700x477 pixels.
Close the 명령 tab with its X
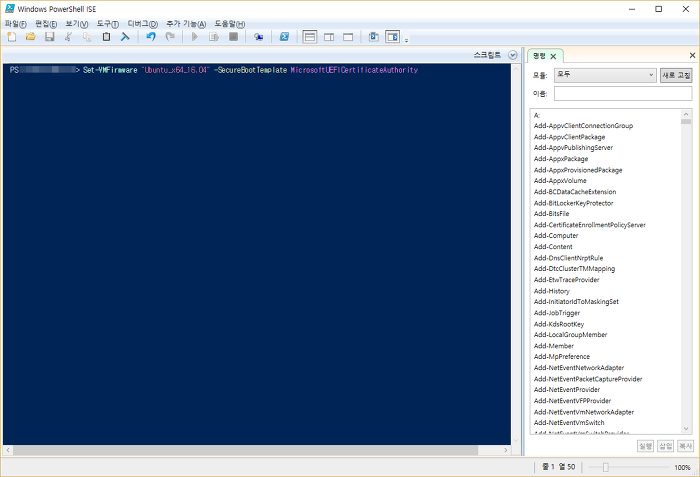coord(553,56)
